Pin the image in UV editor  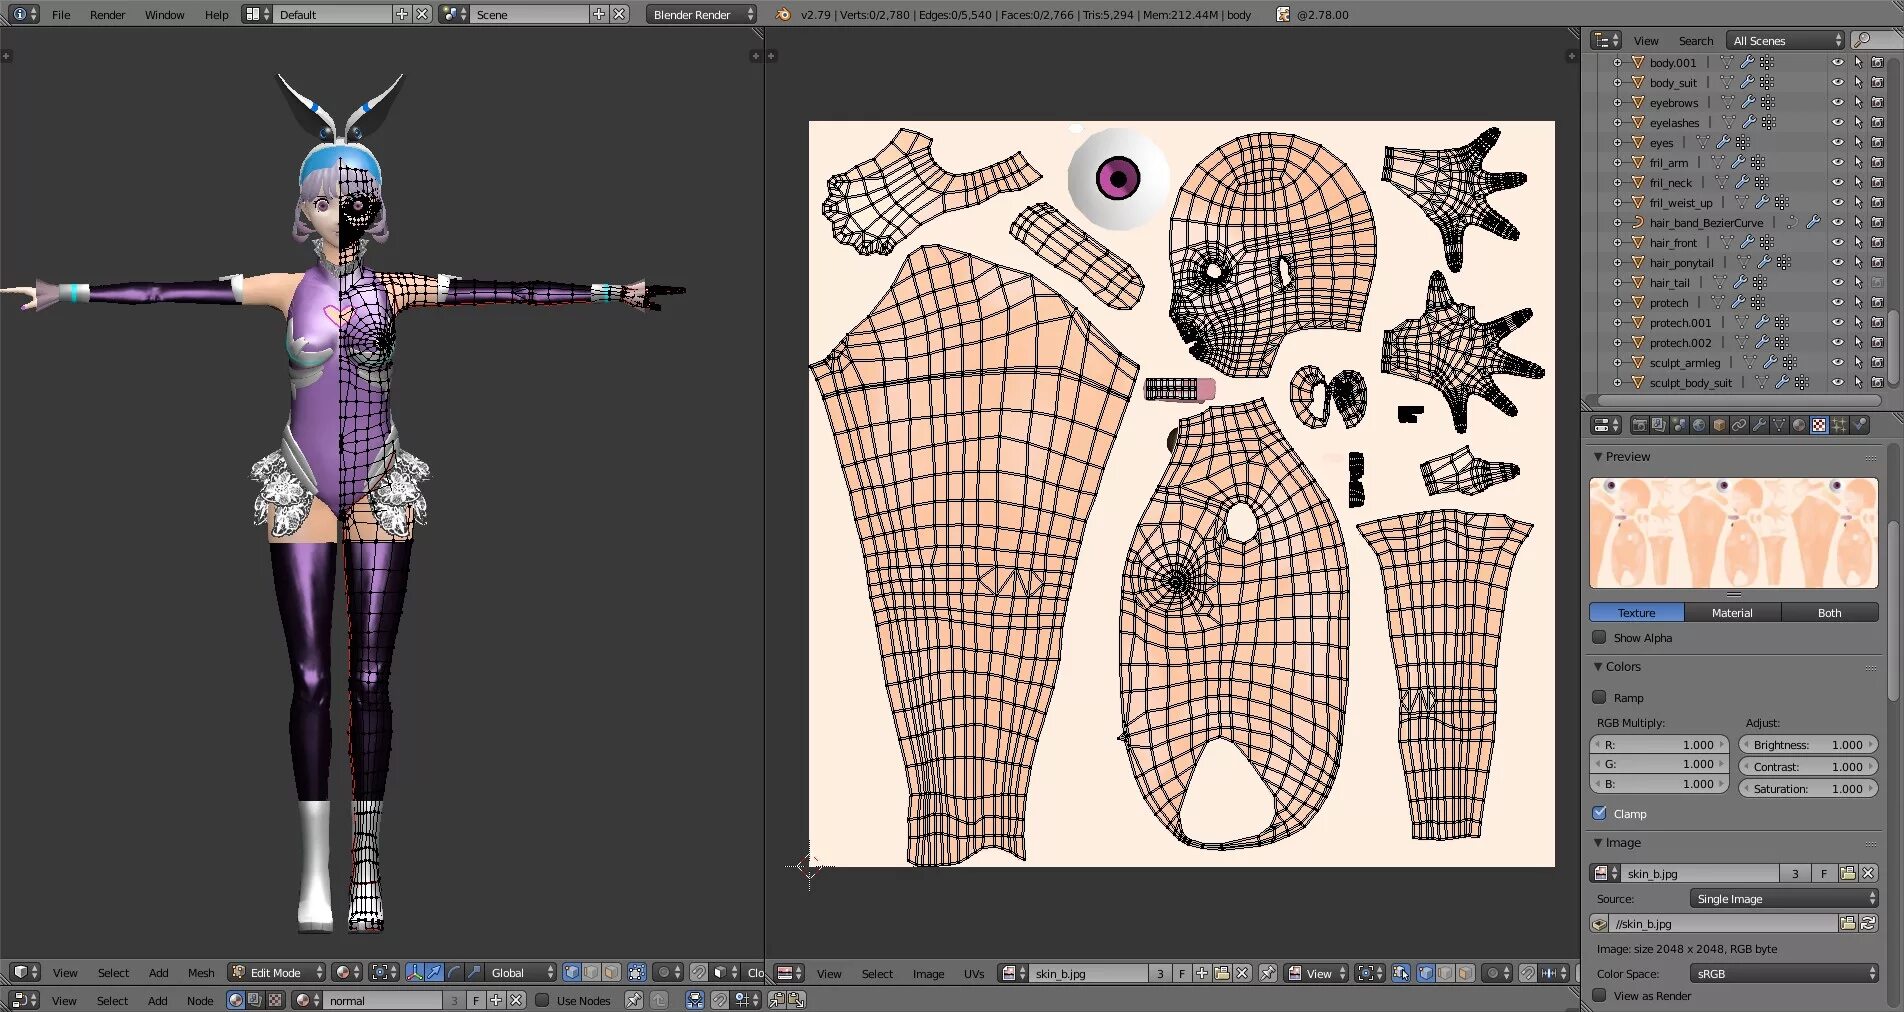(1267, 973)
